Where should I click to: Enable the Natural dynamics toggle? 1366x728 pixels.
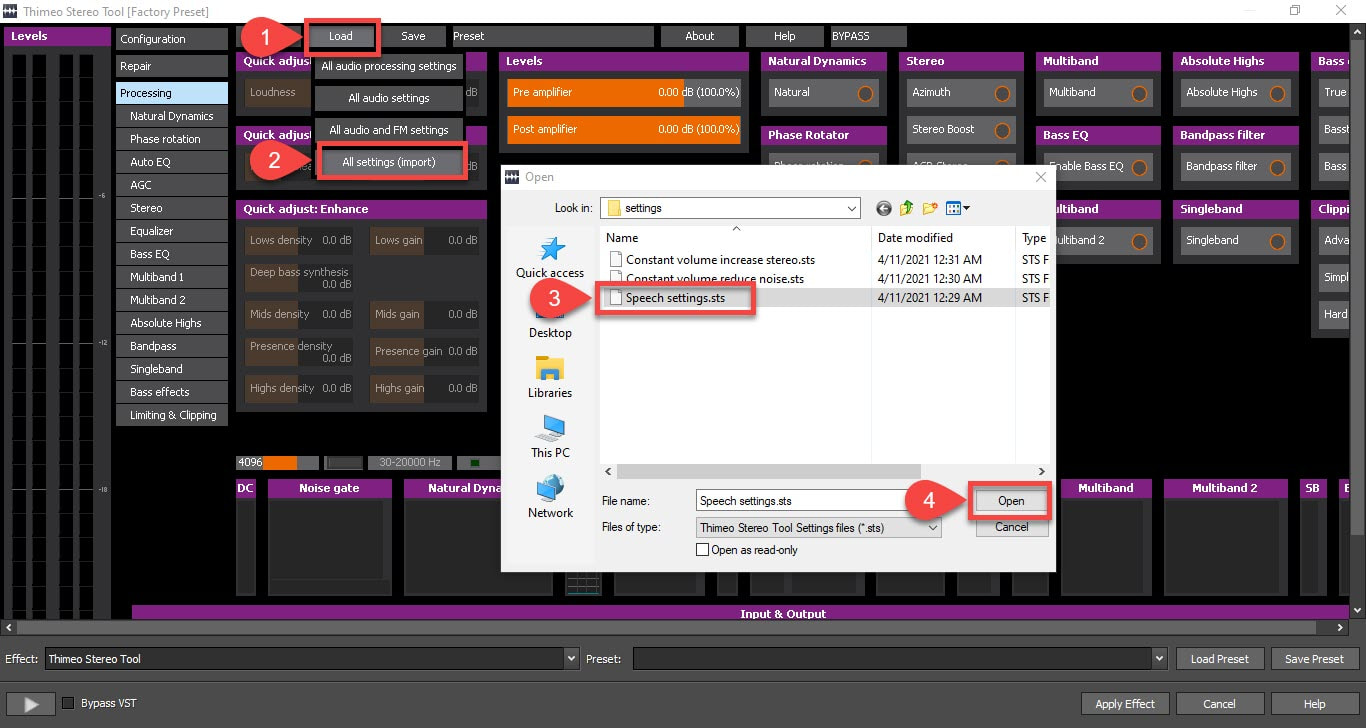click(x=865, y=93)
